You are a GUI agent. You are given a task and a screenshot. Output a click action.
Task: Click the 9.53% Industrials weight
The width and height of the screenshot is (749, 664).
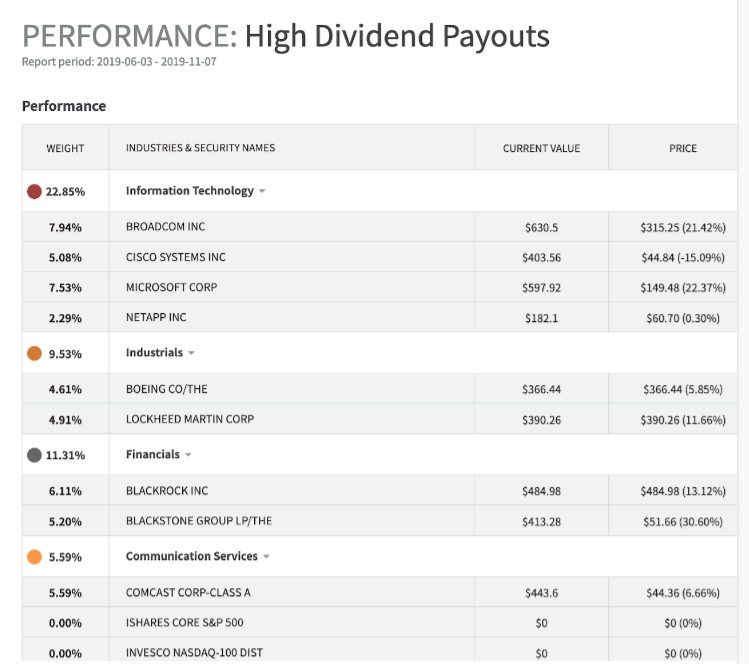[x=65, y=354]
